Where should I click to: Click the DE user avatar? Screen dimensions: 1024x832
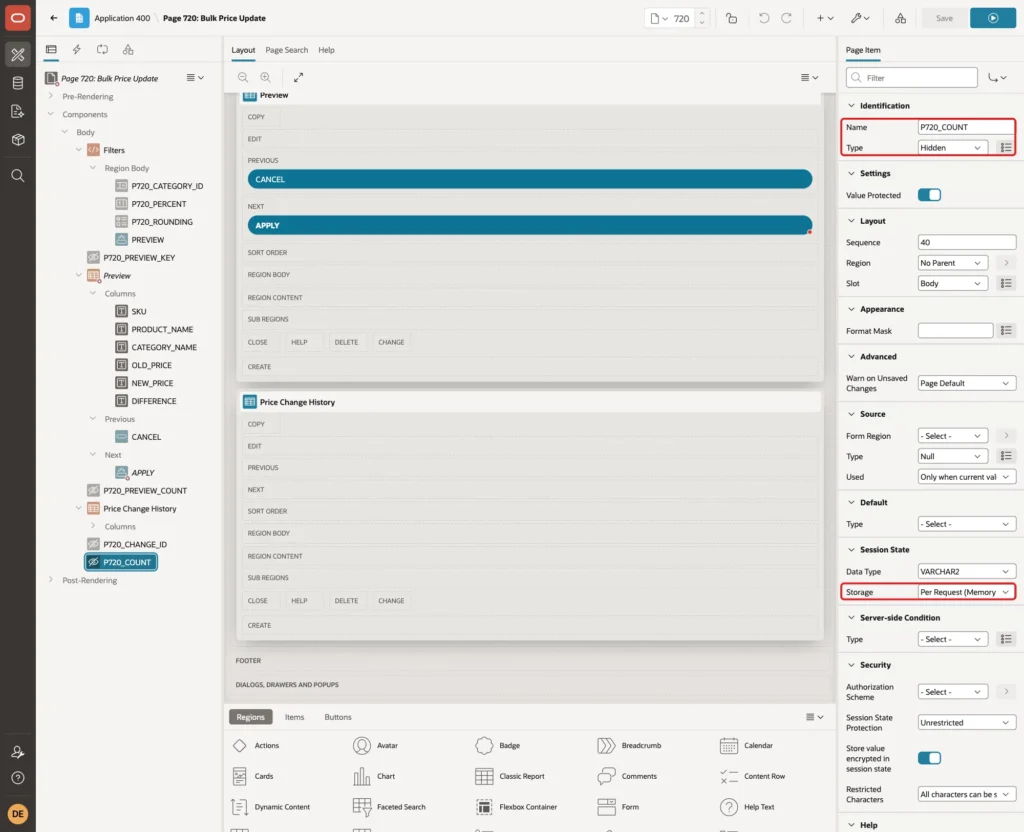[18, 814]
